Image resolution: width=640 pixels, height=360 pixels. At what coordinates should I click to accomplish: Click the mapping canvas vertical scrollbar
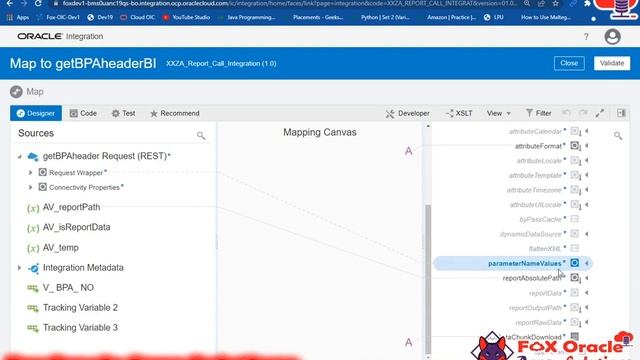click(428, 280)
